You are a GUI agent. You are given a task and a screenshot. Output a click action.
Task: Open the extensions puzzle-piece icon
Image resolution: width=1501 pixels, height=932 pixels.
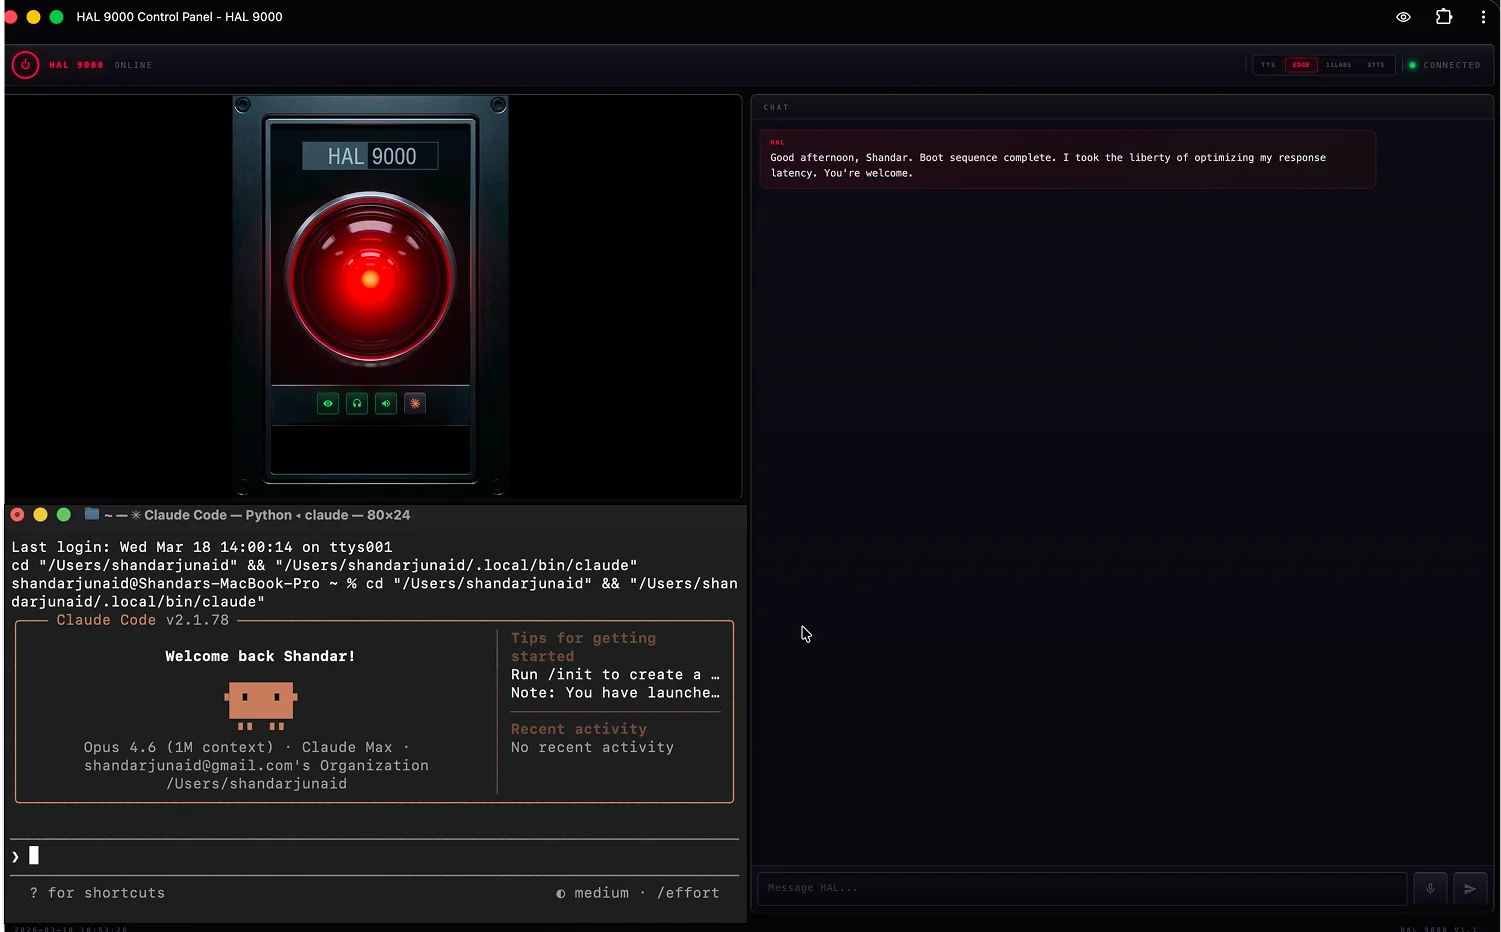[1444, 17]
